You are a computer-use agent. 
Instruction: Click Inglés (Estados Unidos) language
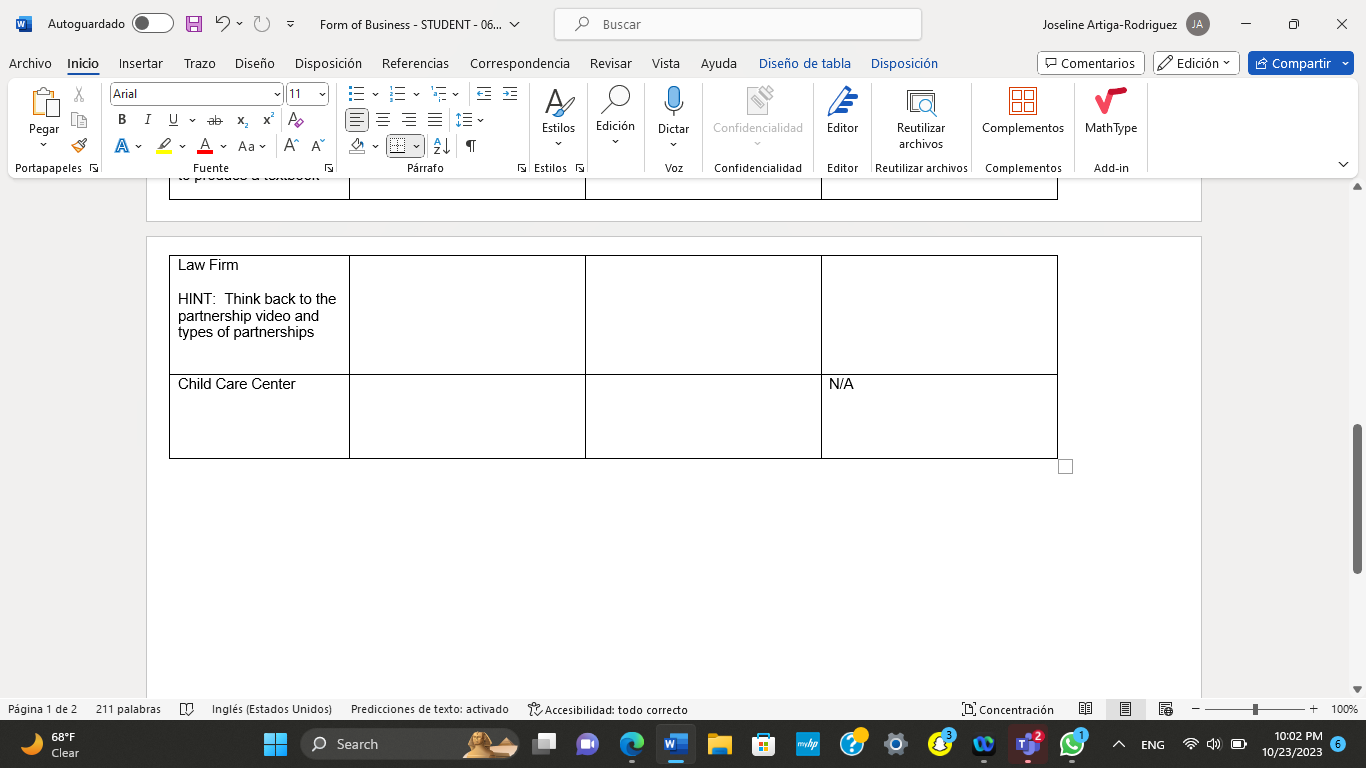click(272, 709)
